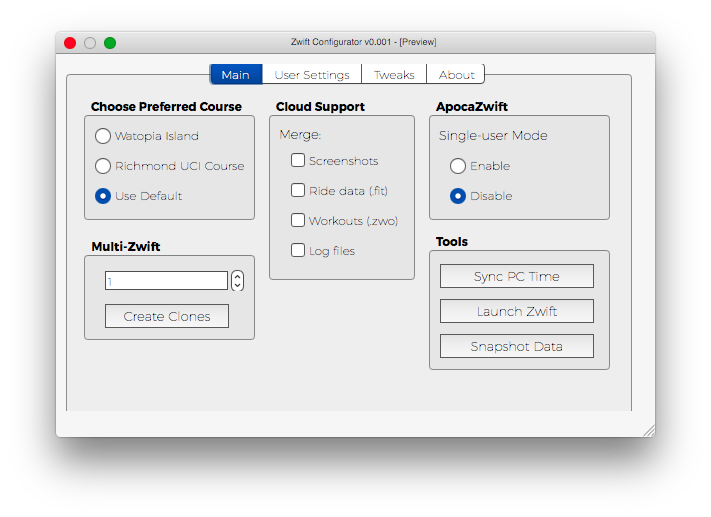711x517 pixels.
Task: Click the Multi-Zwift heading
Action: tap(126, 246)
